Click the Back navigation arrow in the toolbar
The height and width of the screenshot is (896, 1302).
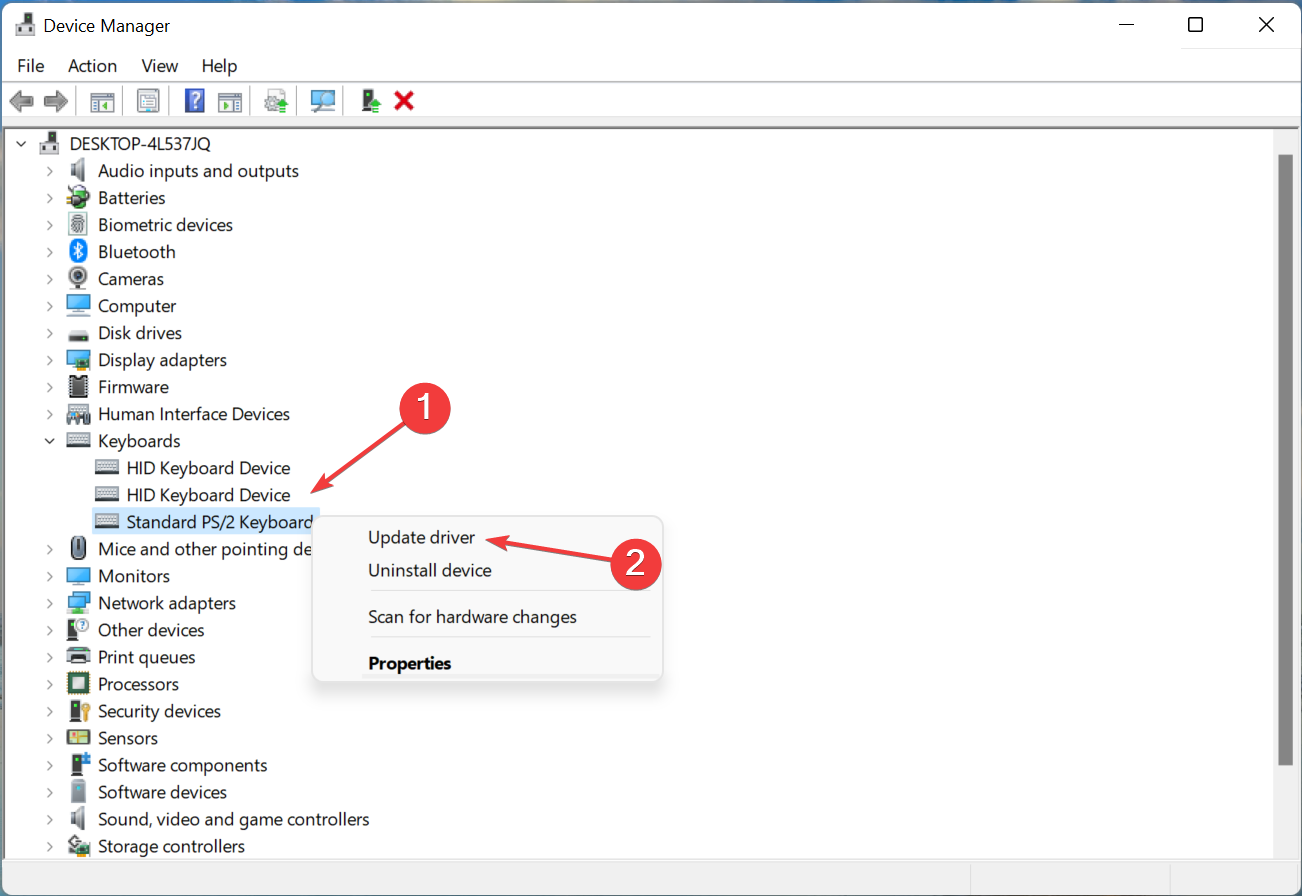(x=22, y=100)
